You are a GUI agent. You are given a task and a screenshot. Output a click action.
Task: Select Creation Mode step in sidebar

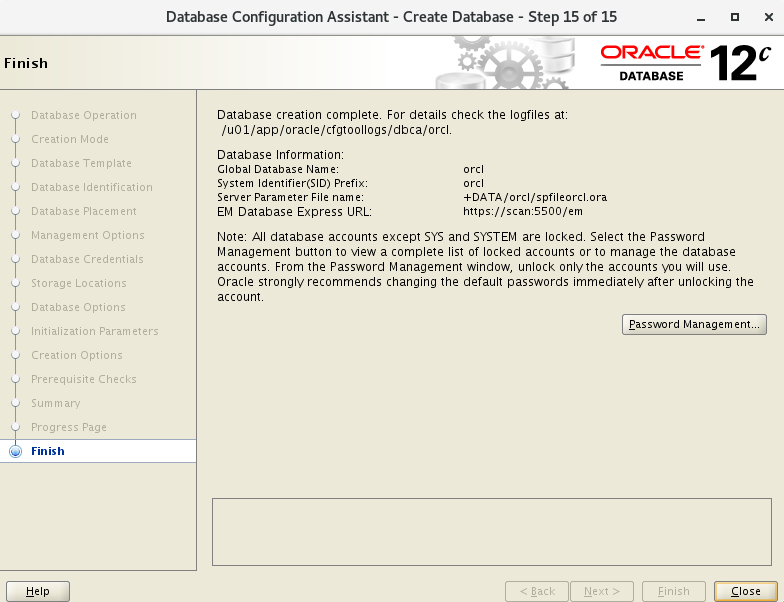coord(70,139)
